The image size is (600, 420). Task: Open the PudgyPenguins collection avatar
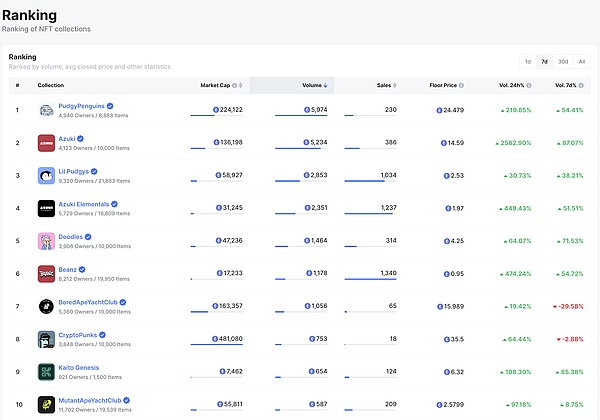pos(46,110)
